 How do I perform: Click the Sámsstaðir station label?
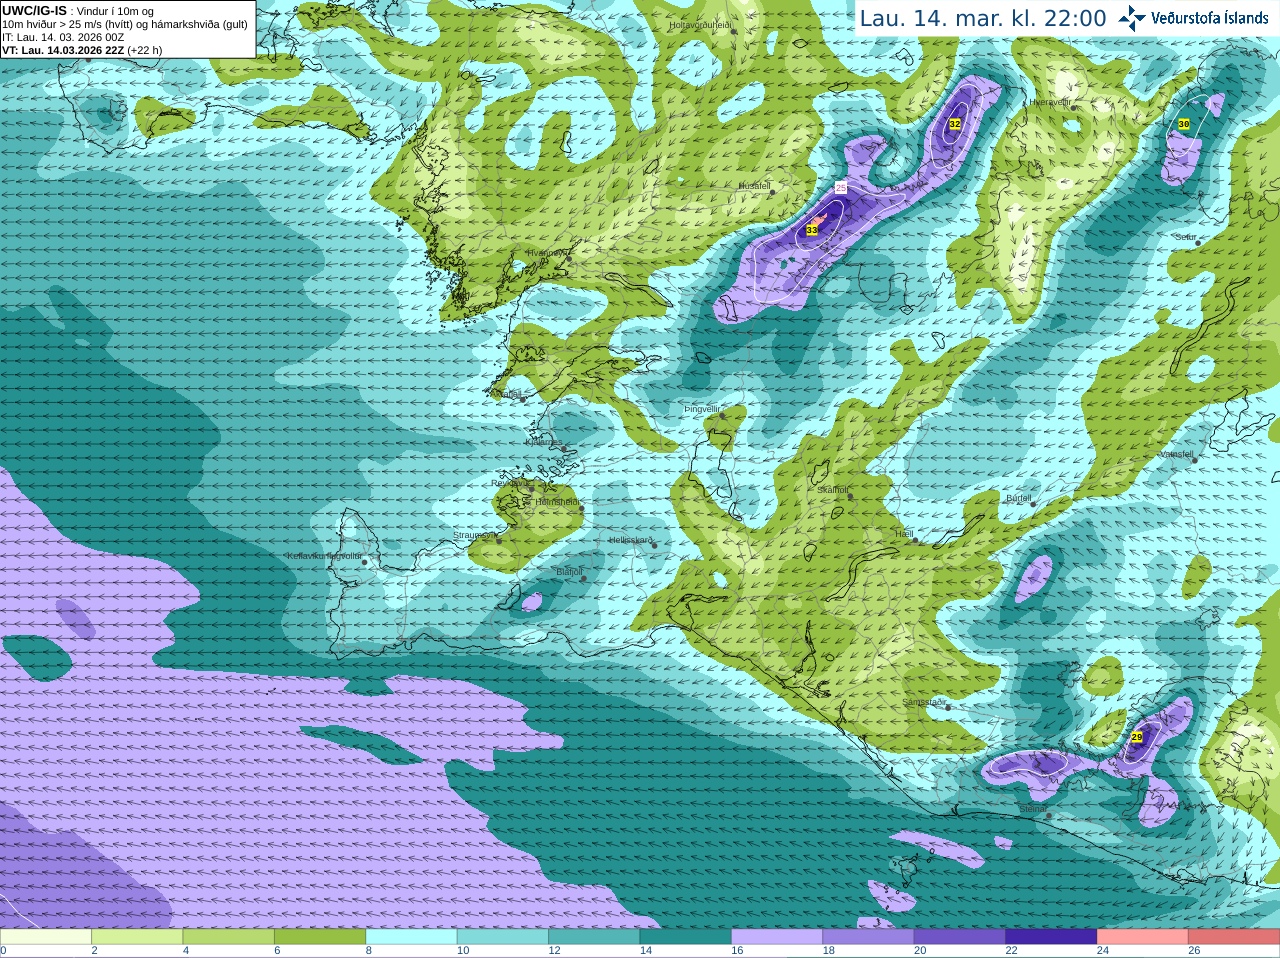pyautogui.click(x=924, y=702)
